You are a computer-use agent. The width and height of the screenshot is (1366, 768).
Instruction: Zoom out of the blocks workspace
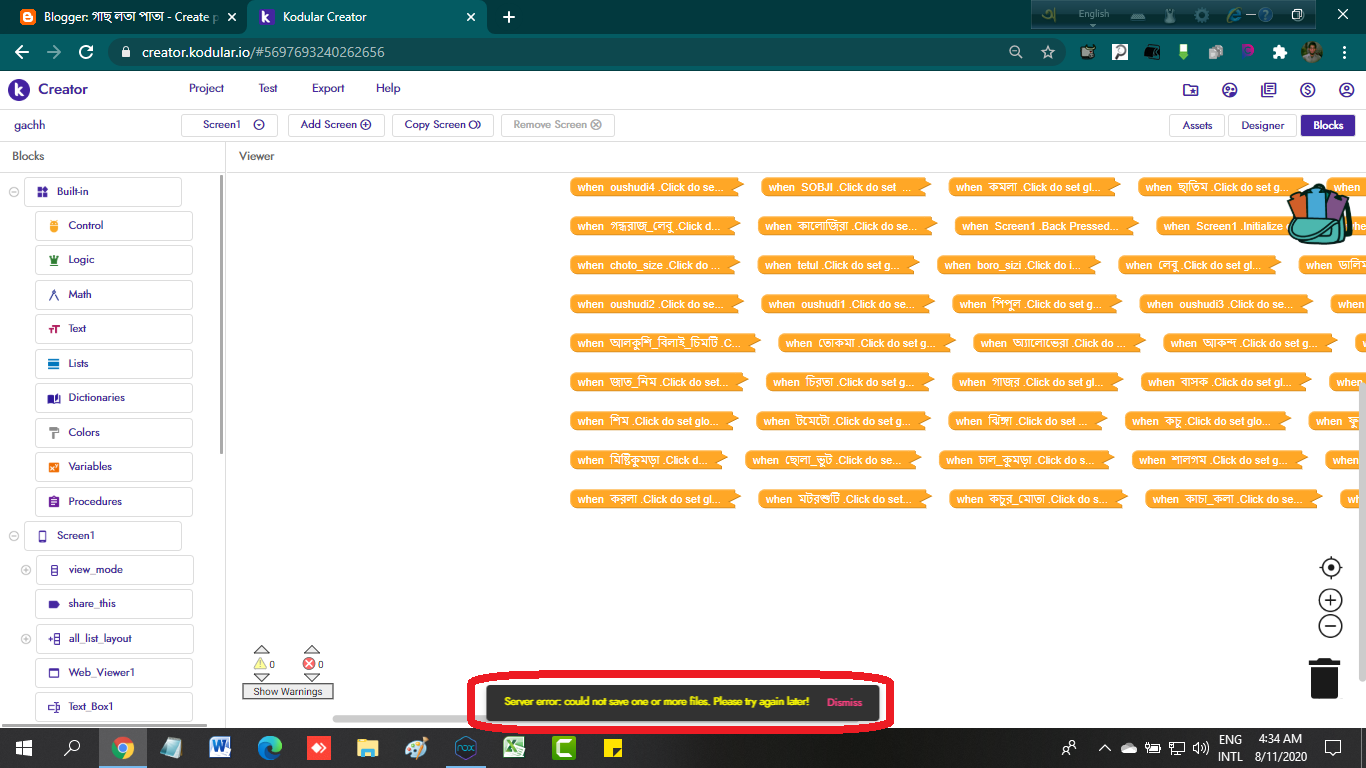(1330, 626)
